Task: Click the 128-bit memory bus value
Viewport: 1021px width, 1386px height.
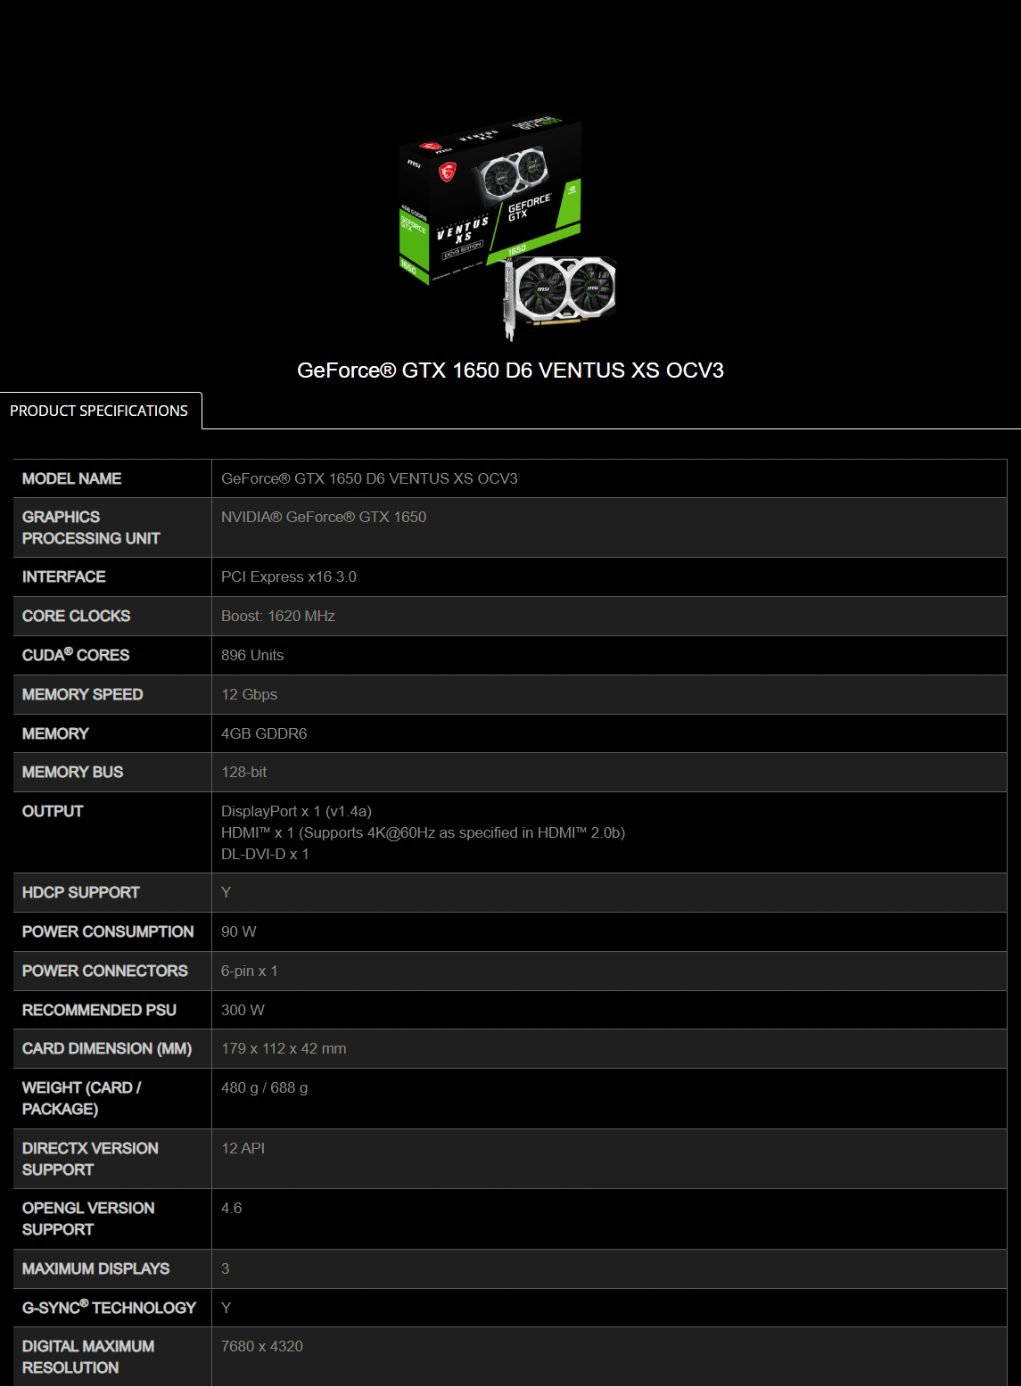Action: point(244,772)
